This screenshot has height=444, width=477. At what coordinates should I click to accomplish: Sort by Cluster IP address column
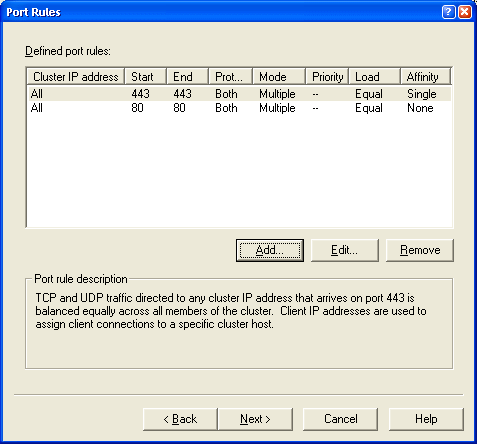pos(76,77)
